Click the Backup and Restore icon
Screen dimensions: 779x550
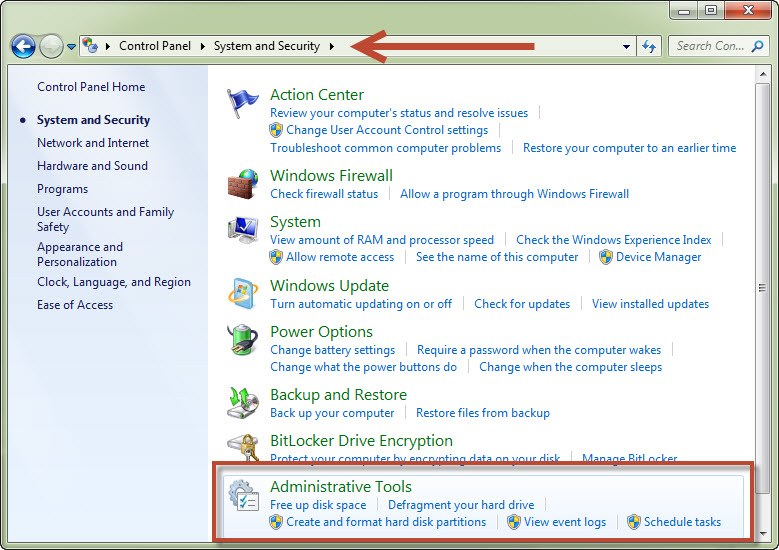tap(243, 402)
